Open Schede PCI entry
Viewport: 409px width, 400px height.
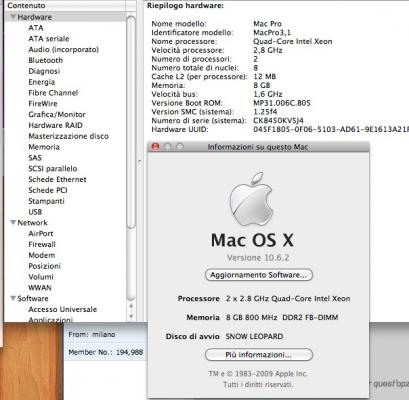(x=48, y=190)
